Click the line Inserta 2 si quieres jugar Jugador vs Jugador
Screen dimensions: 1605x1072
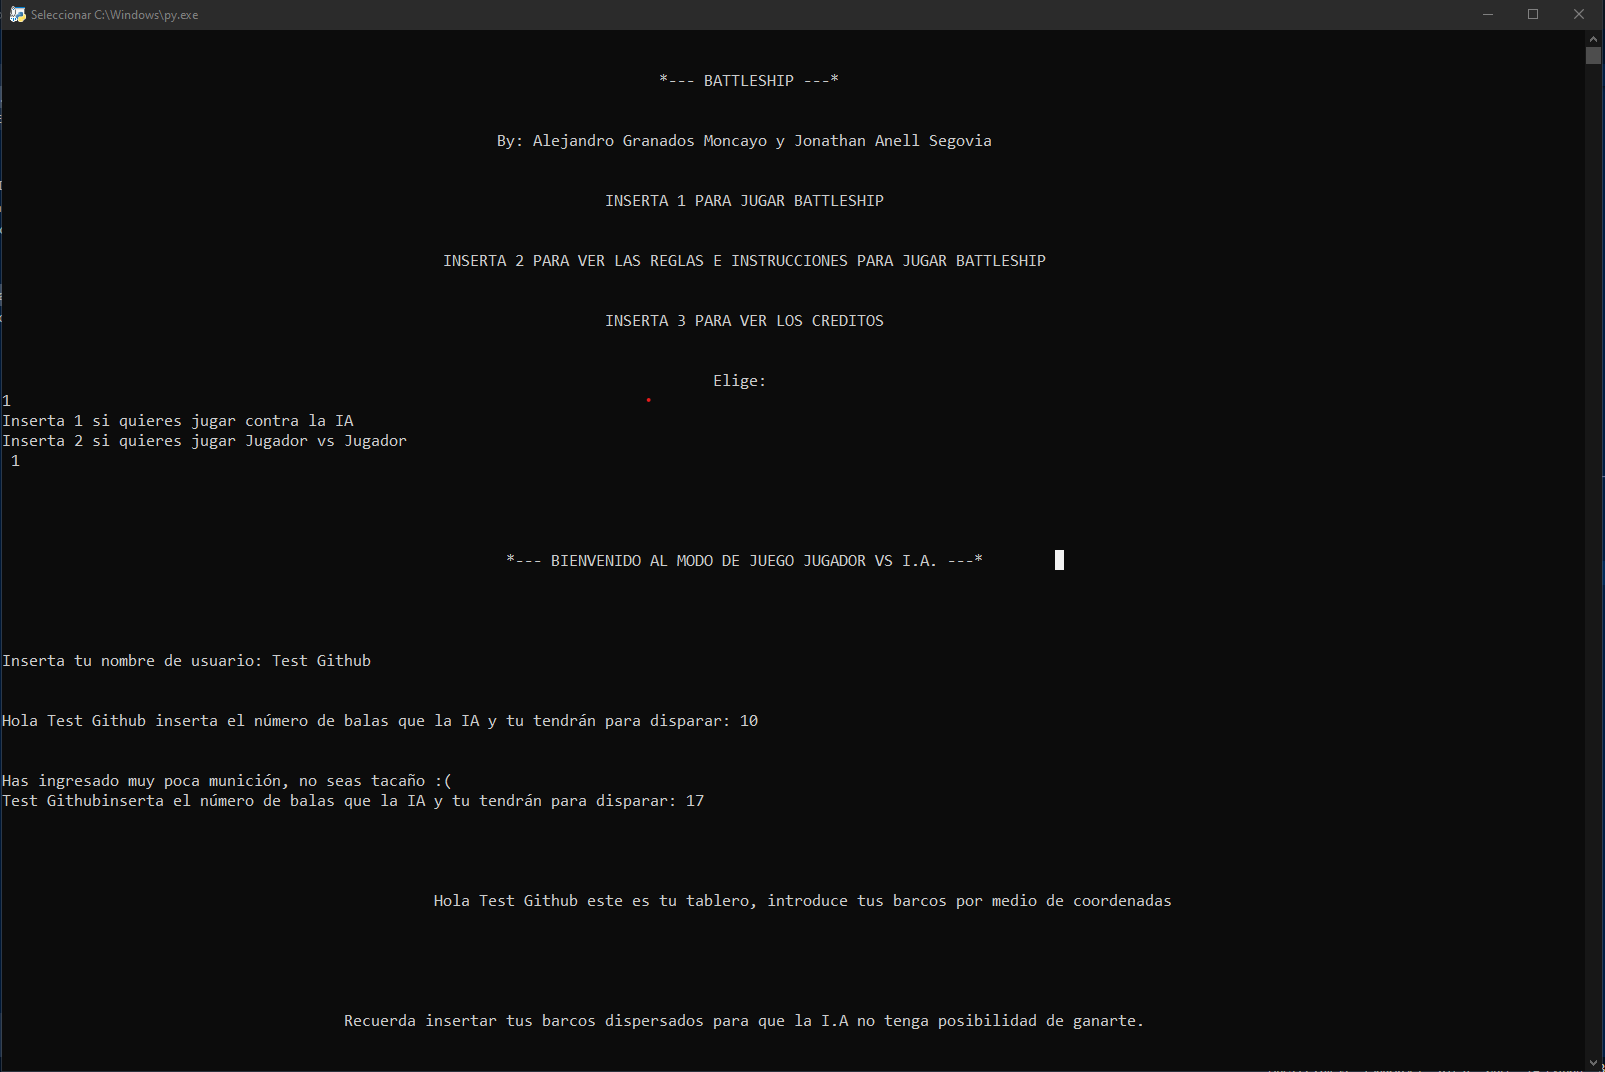(x=203, y=440)
